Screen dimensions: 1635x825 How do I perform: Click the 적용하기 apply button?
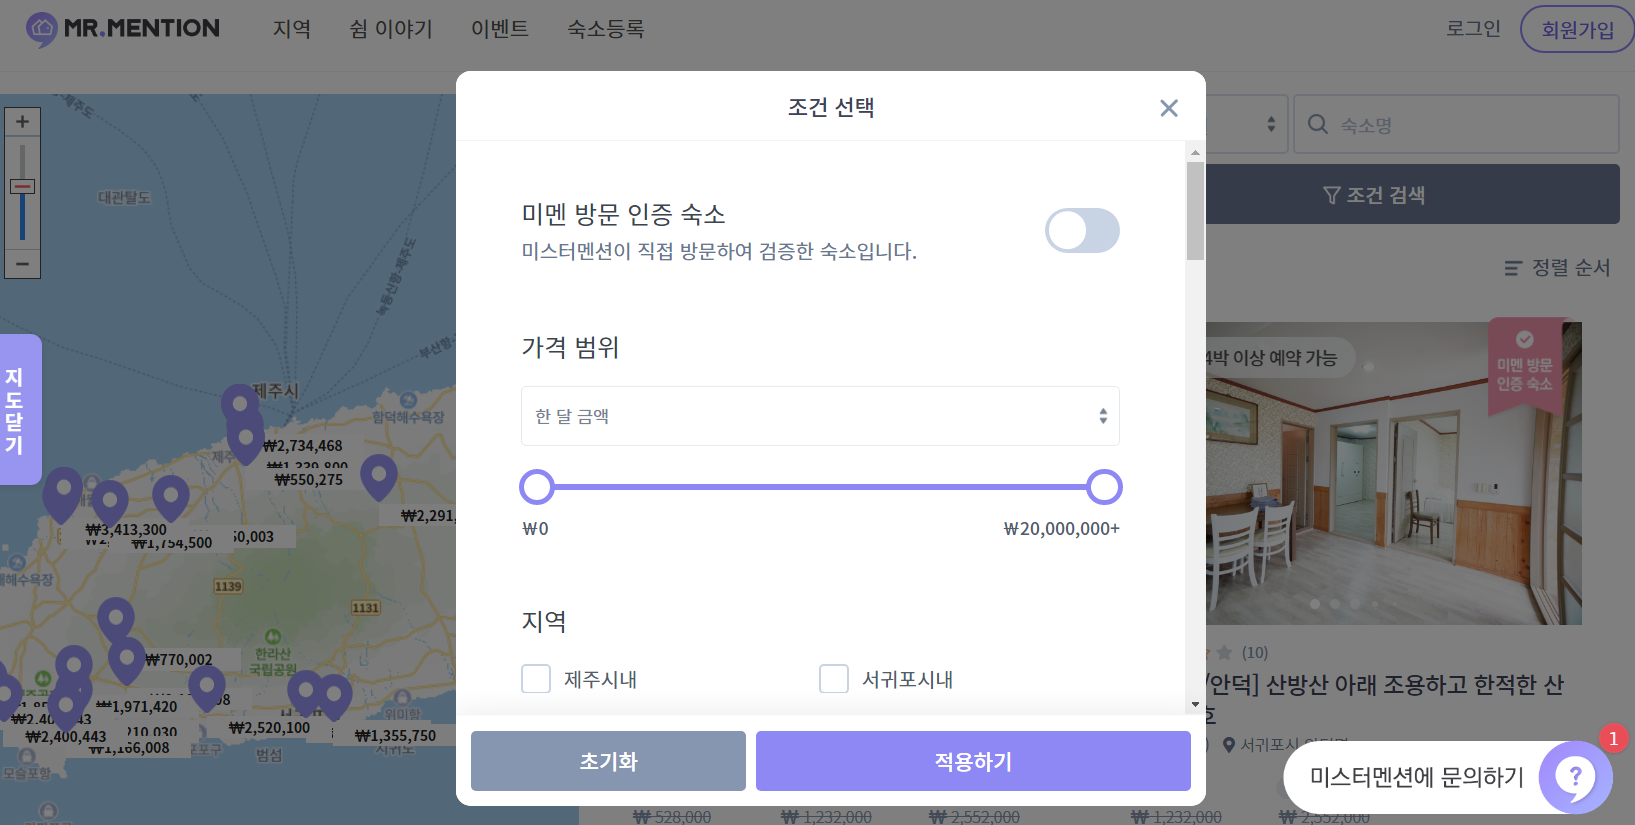[973, 761]
